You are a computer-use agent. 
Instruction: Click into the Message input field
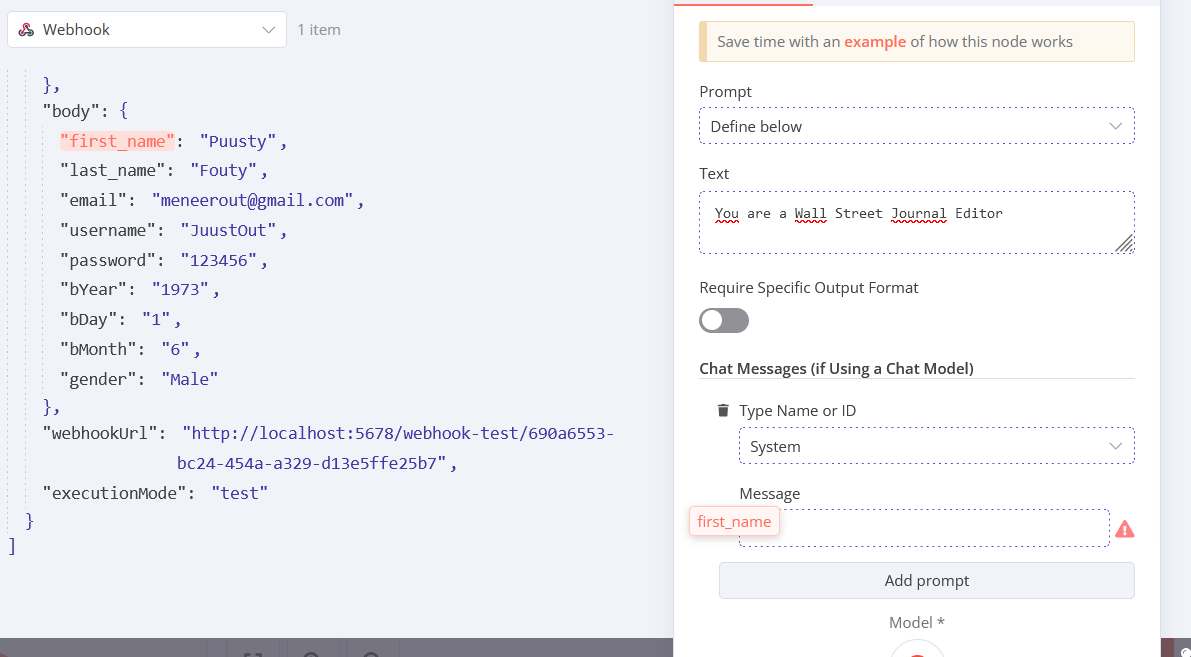(924, 528)
